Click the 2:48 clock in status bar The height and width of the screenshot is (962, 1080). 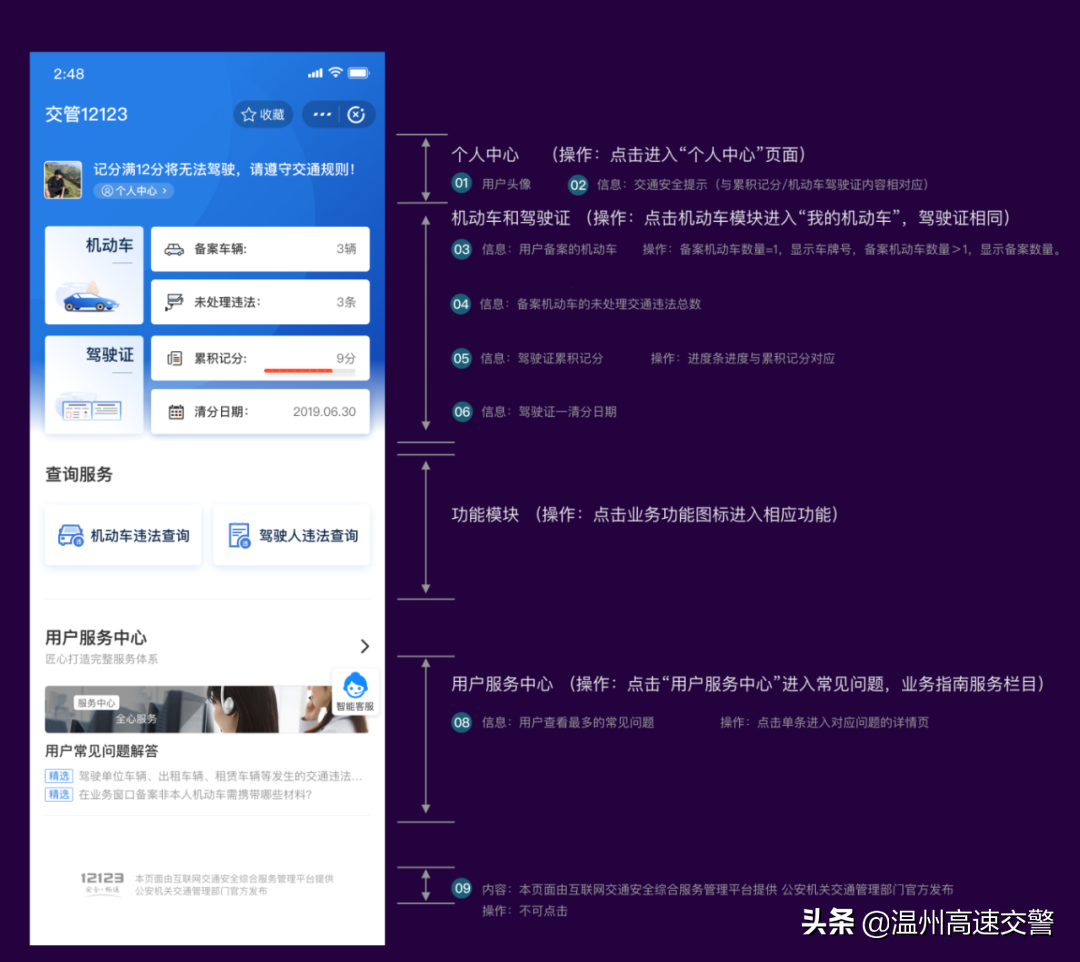click(69, 74)
